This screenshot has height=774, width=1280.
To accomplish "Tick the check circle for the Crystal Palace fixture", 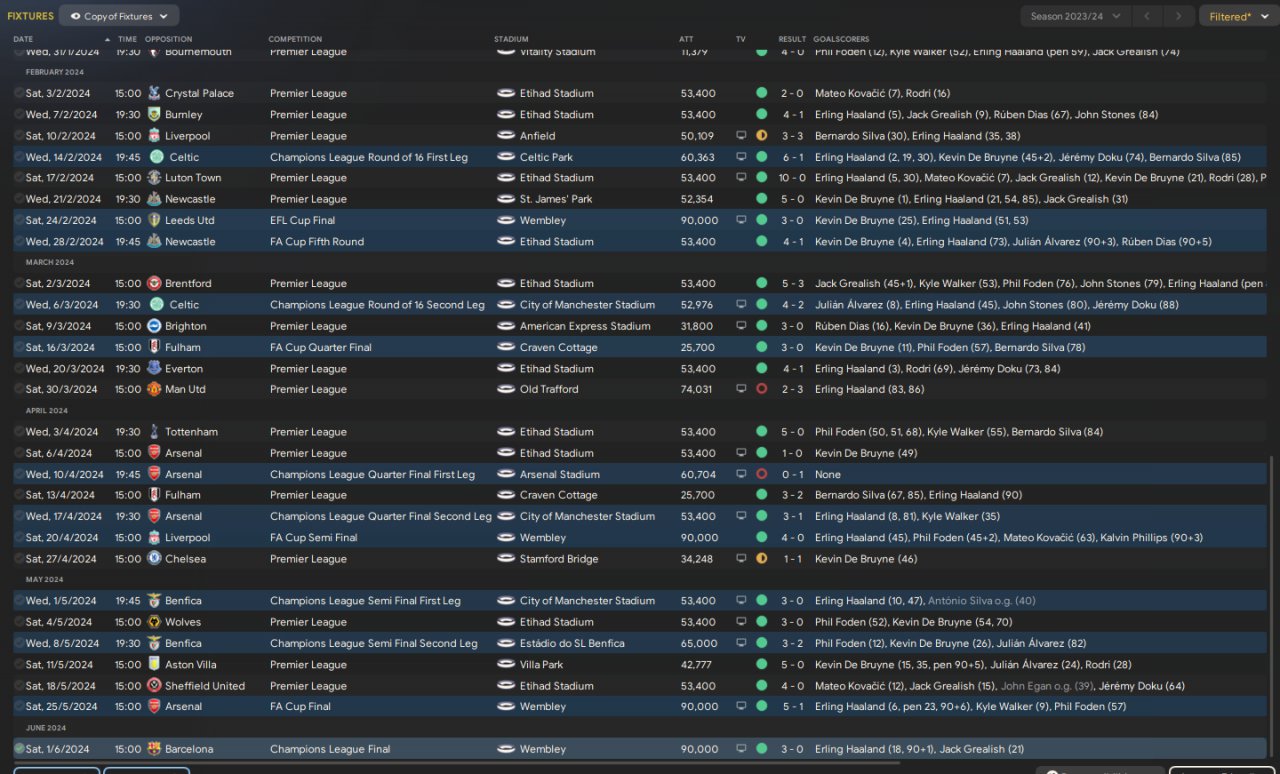I will (19, 93).
